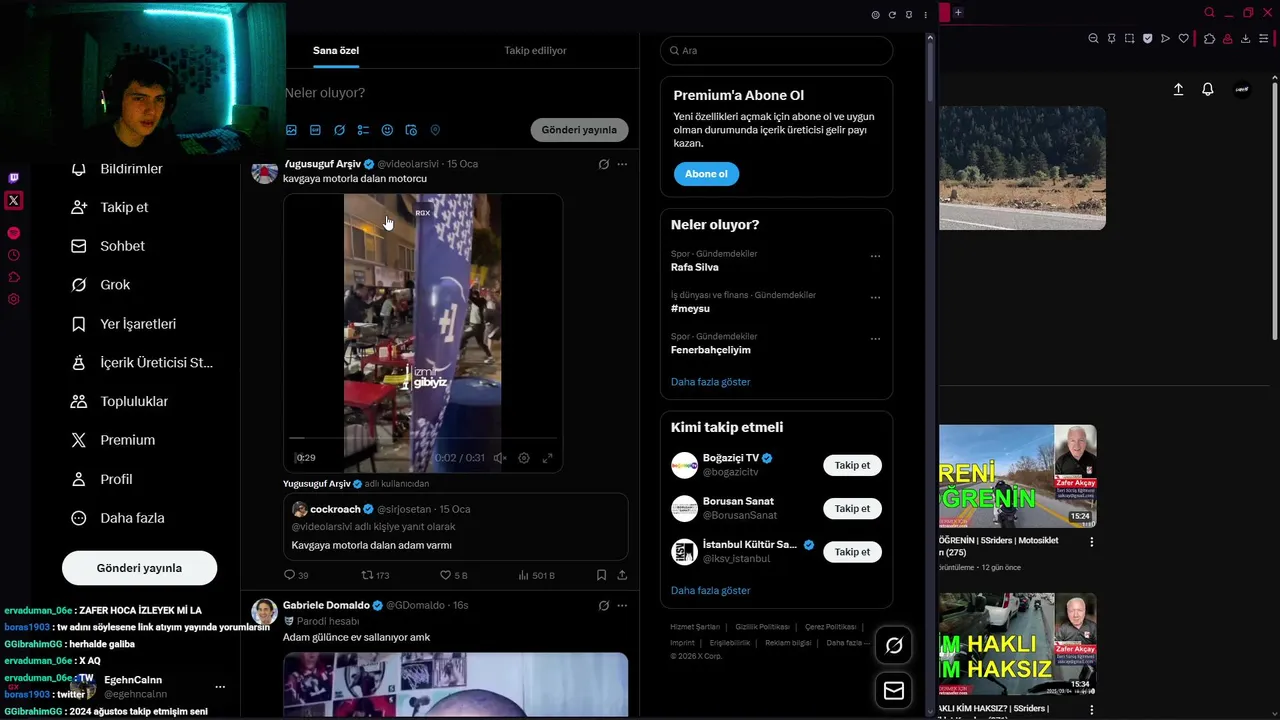Screen dimensions: 1280x720
Task: Open Topluluklar communities
Action: (x=120, y=401)
